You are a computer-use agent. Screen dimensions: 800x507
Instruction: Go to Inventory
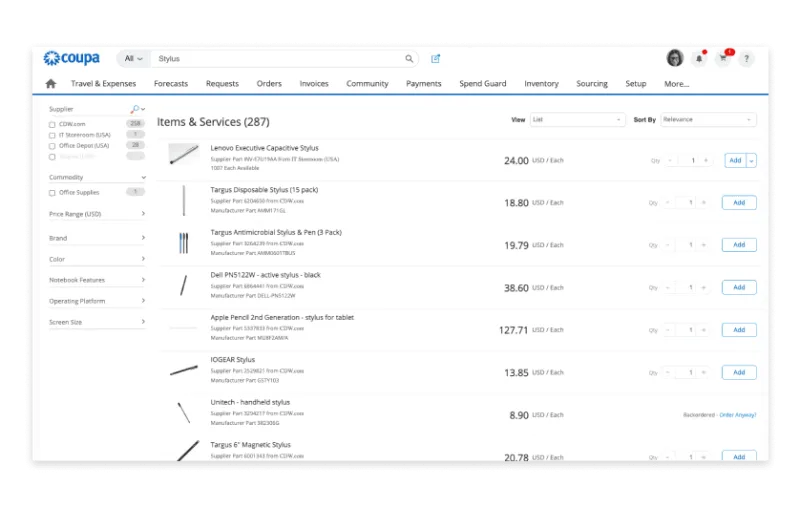pyautogui.click(x=541, y=84)
